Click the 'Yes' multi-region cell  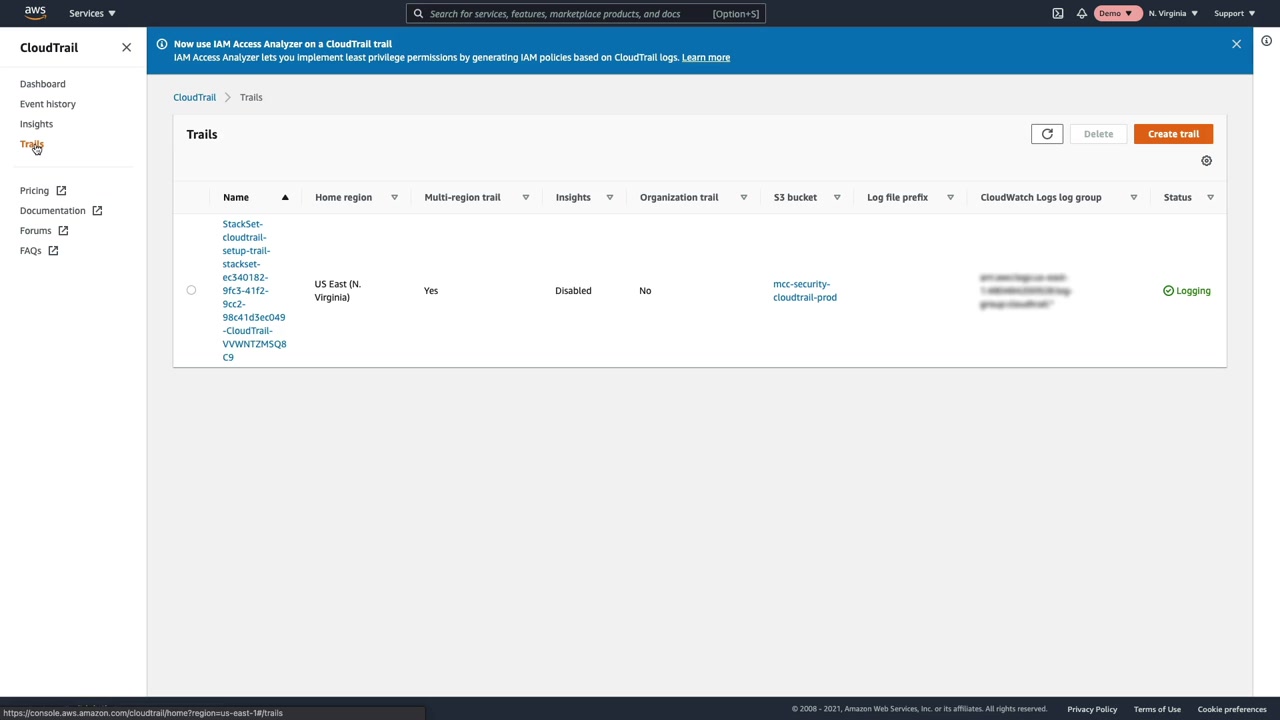[x=431, y=291]
